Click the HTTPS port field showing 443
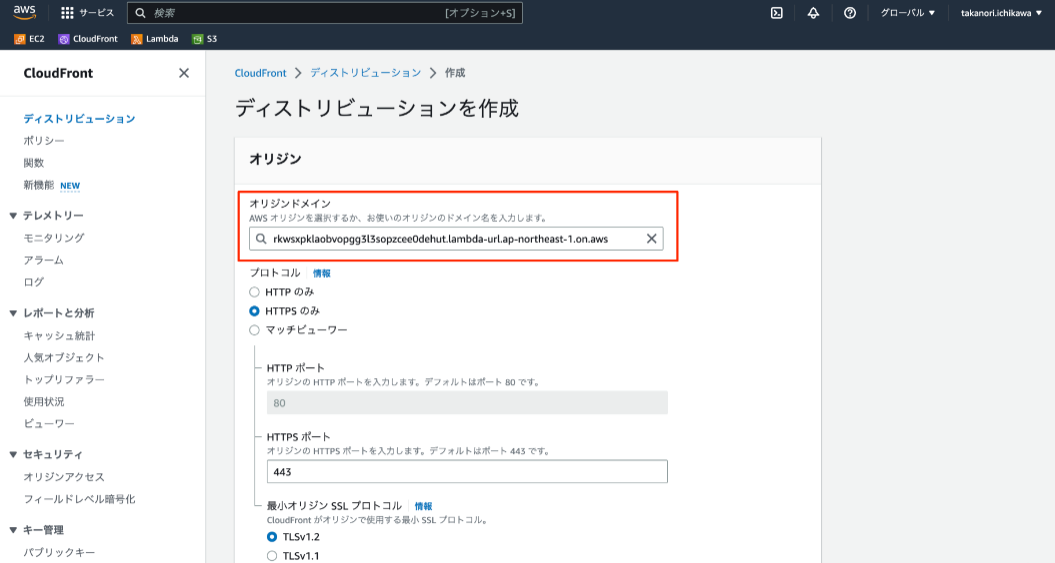The image size is (1055, 563). pos(467,472)
